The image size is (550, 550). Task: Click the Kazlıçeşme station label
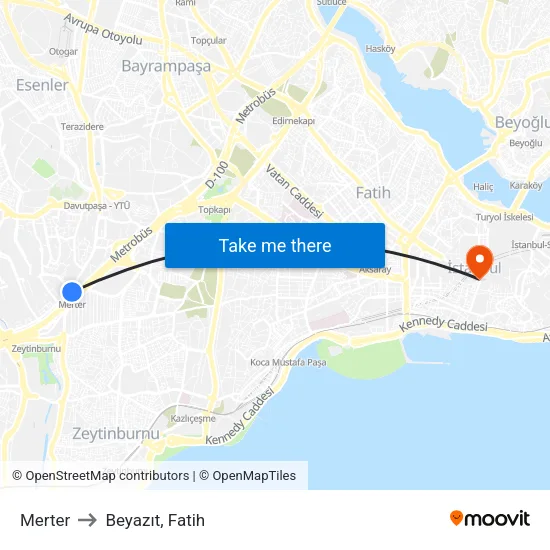[x=193, y=418]
